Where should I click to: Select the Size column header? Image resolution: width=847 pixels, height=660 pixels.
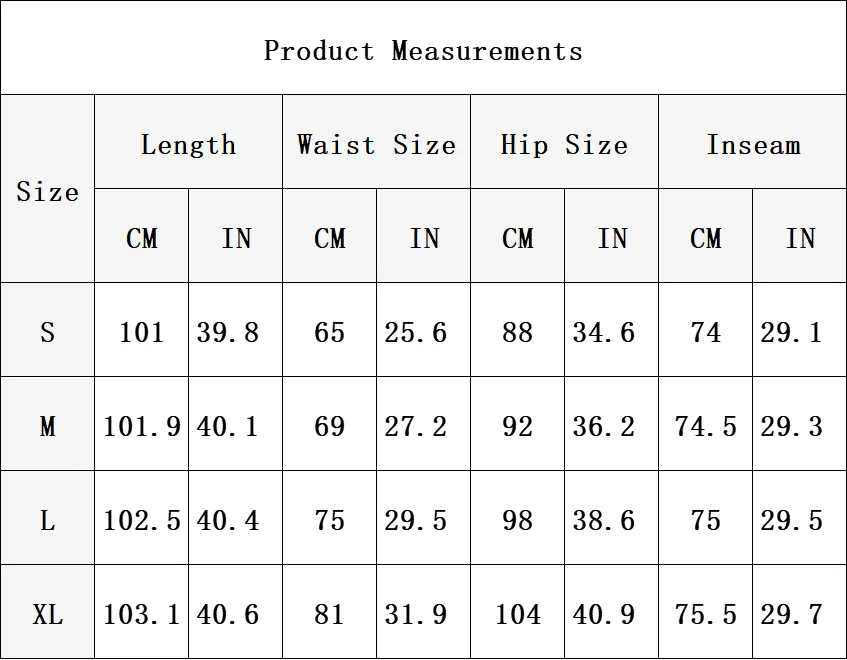[47, 191]
